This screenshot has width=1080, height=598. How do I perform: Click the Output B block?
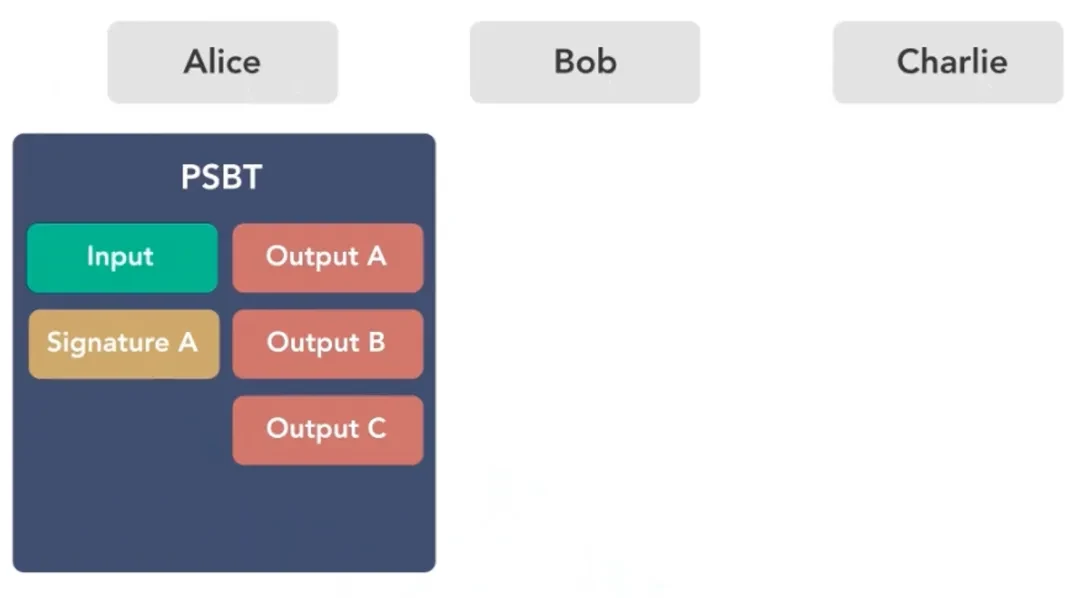[327, 343]
